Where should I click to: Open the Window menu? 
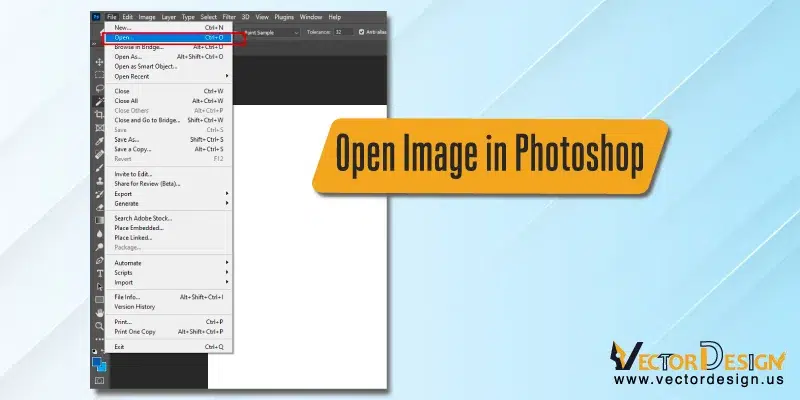pos(311,17)
